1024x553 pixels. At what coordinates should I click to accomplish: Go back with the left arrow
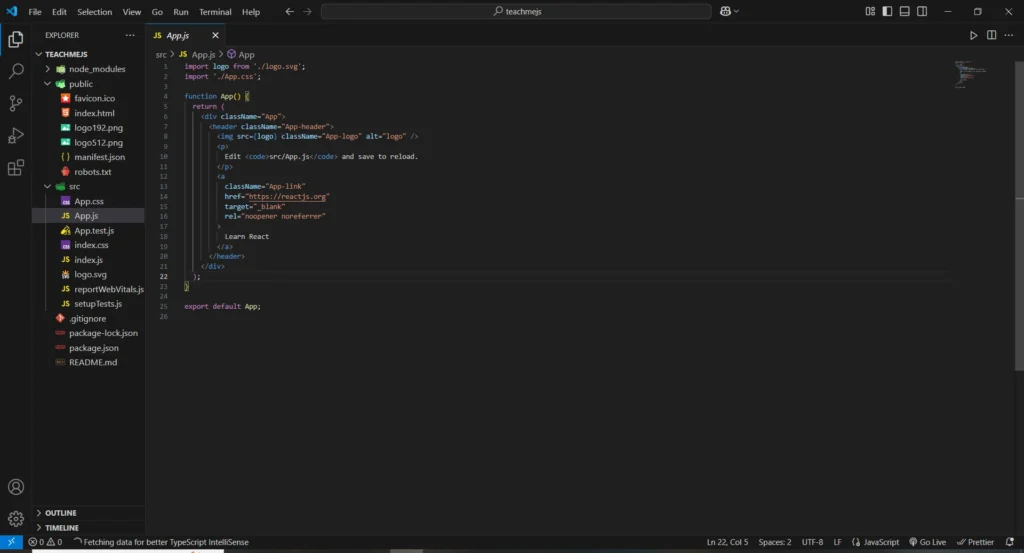pyautogui.click(x=289, y=11)
